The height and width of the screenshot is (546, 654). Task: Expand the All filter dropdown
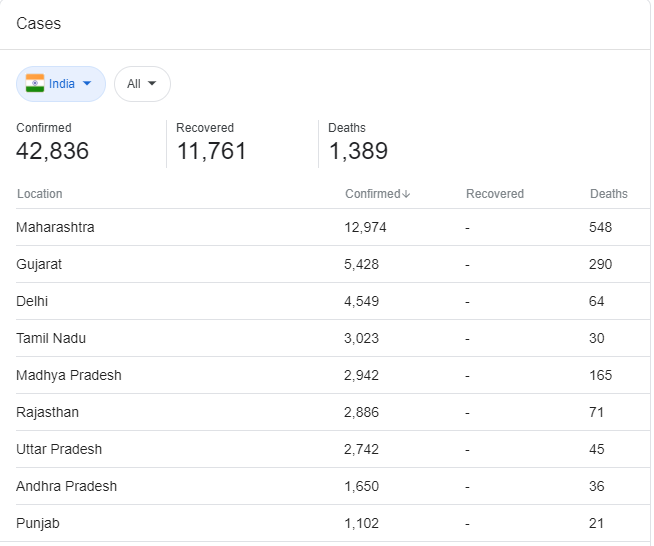[142, 84]
